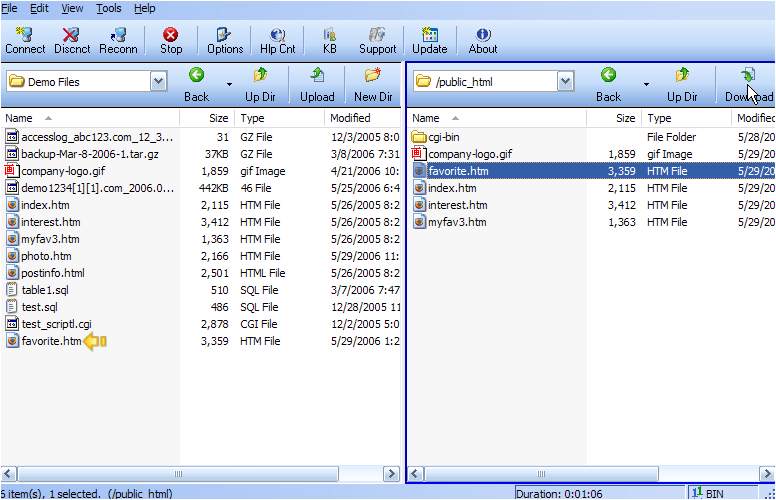Image resolution: width=776 pixels, height=500 pixels.
Task: Click the local pane scroll right arrow
Action: (391, 474)
